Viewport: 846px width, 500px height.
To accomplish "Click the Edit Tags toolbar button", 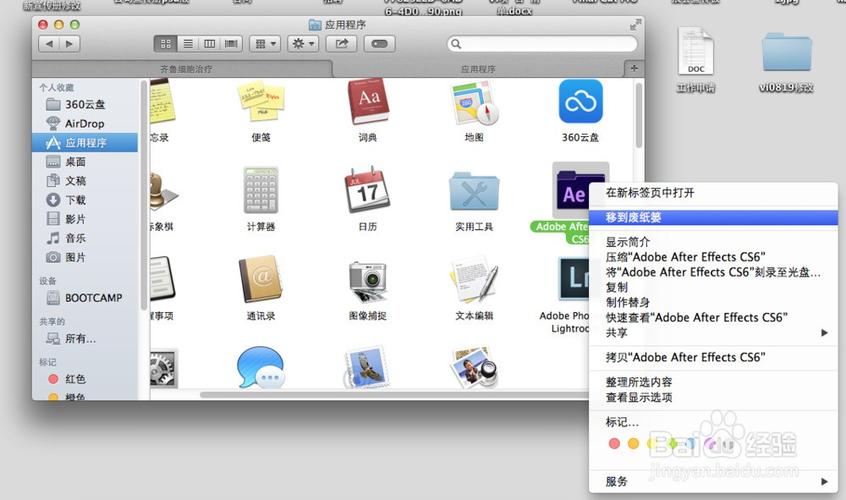I will click(x=379, y=44).
